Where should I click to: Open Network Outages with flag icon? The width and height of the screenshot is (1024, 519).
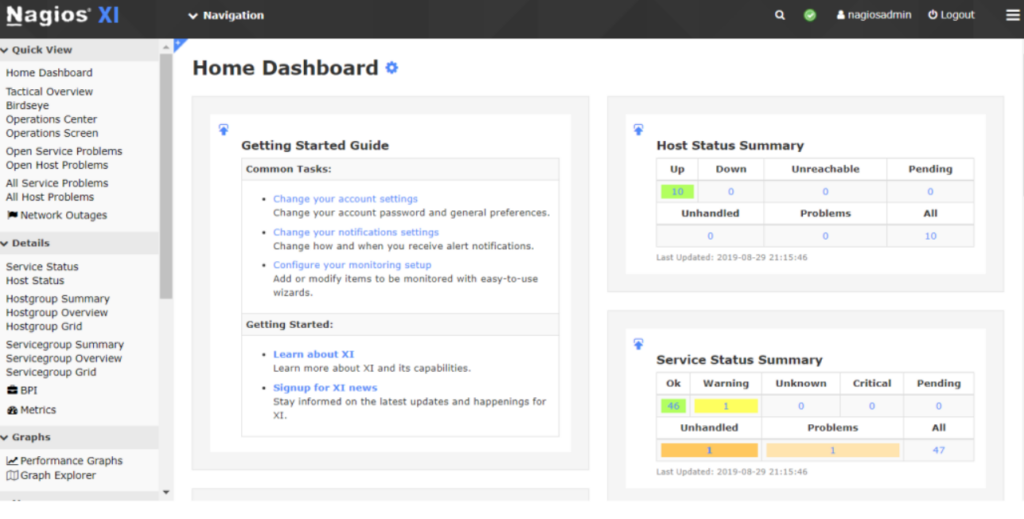[57, 215]
